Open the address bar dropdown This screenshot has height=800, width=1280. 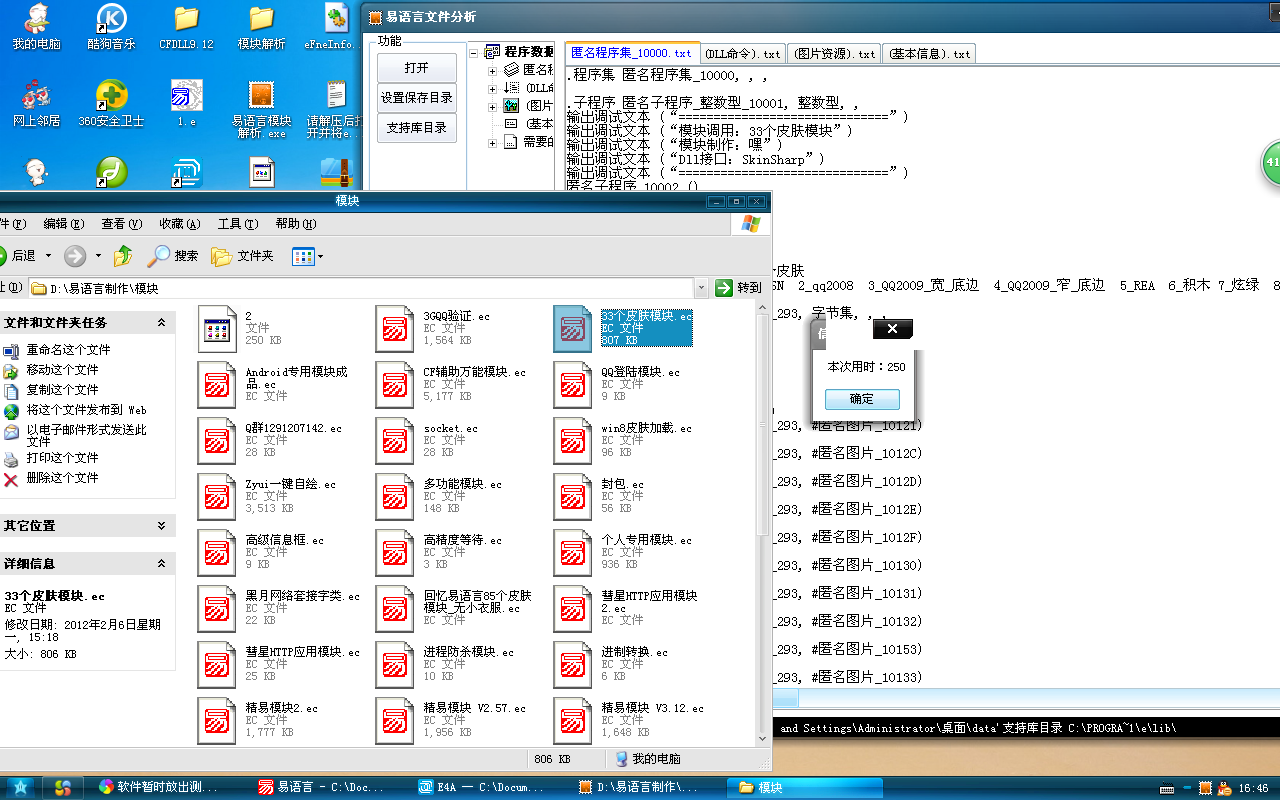pos(702,287)
